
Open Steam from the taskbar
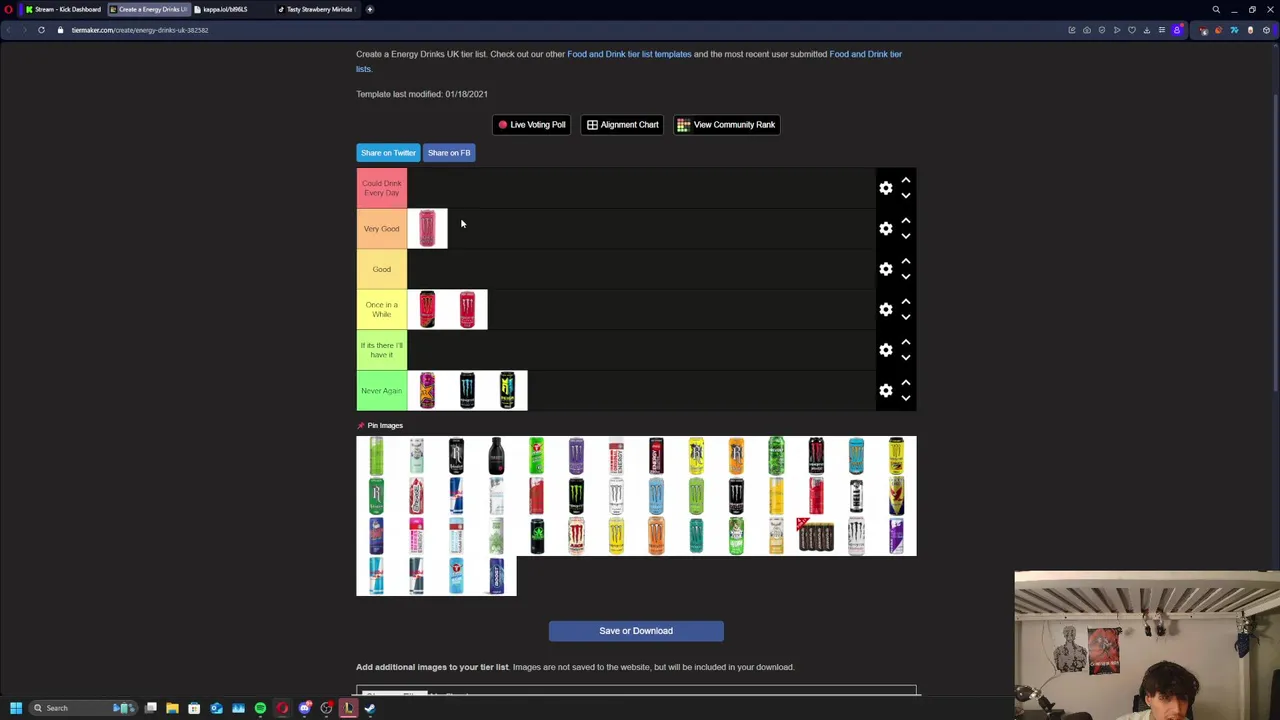click(370, 708)
